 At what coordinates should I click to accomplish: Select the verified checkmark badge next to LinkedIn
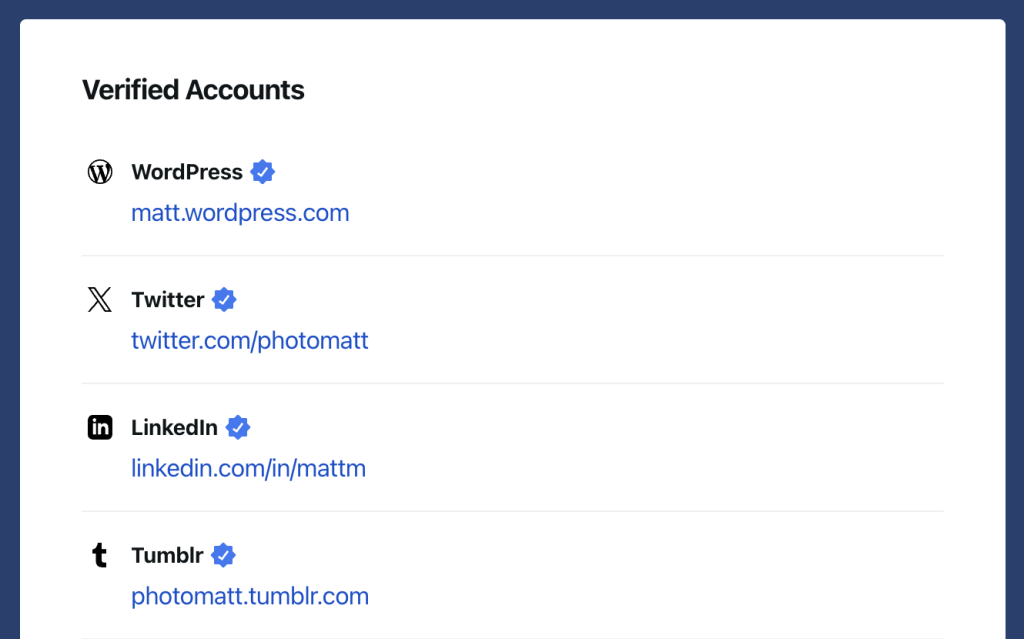[x=237, y=428]
